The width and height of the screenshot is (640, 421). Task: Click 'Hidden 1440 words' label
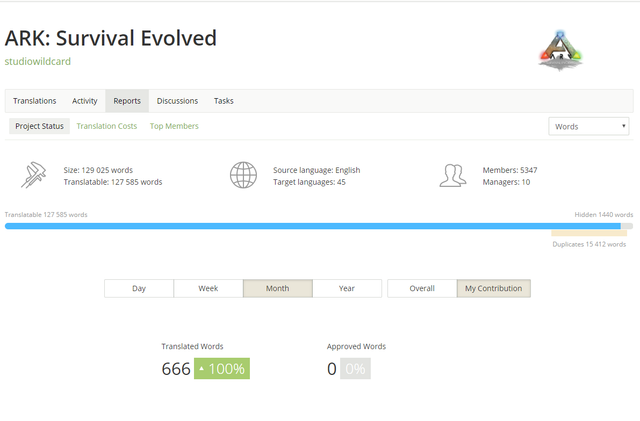coord(604,215)
